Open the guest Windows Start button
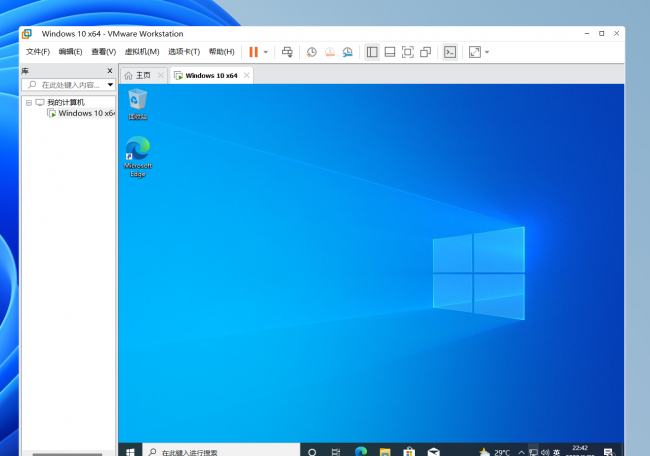The height and width of the screenshot is (456, 650). [x=130, y=451]
